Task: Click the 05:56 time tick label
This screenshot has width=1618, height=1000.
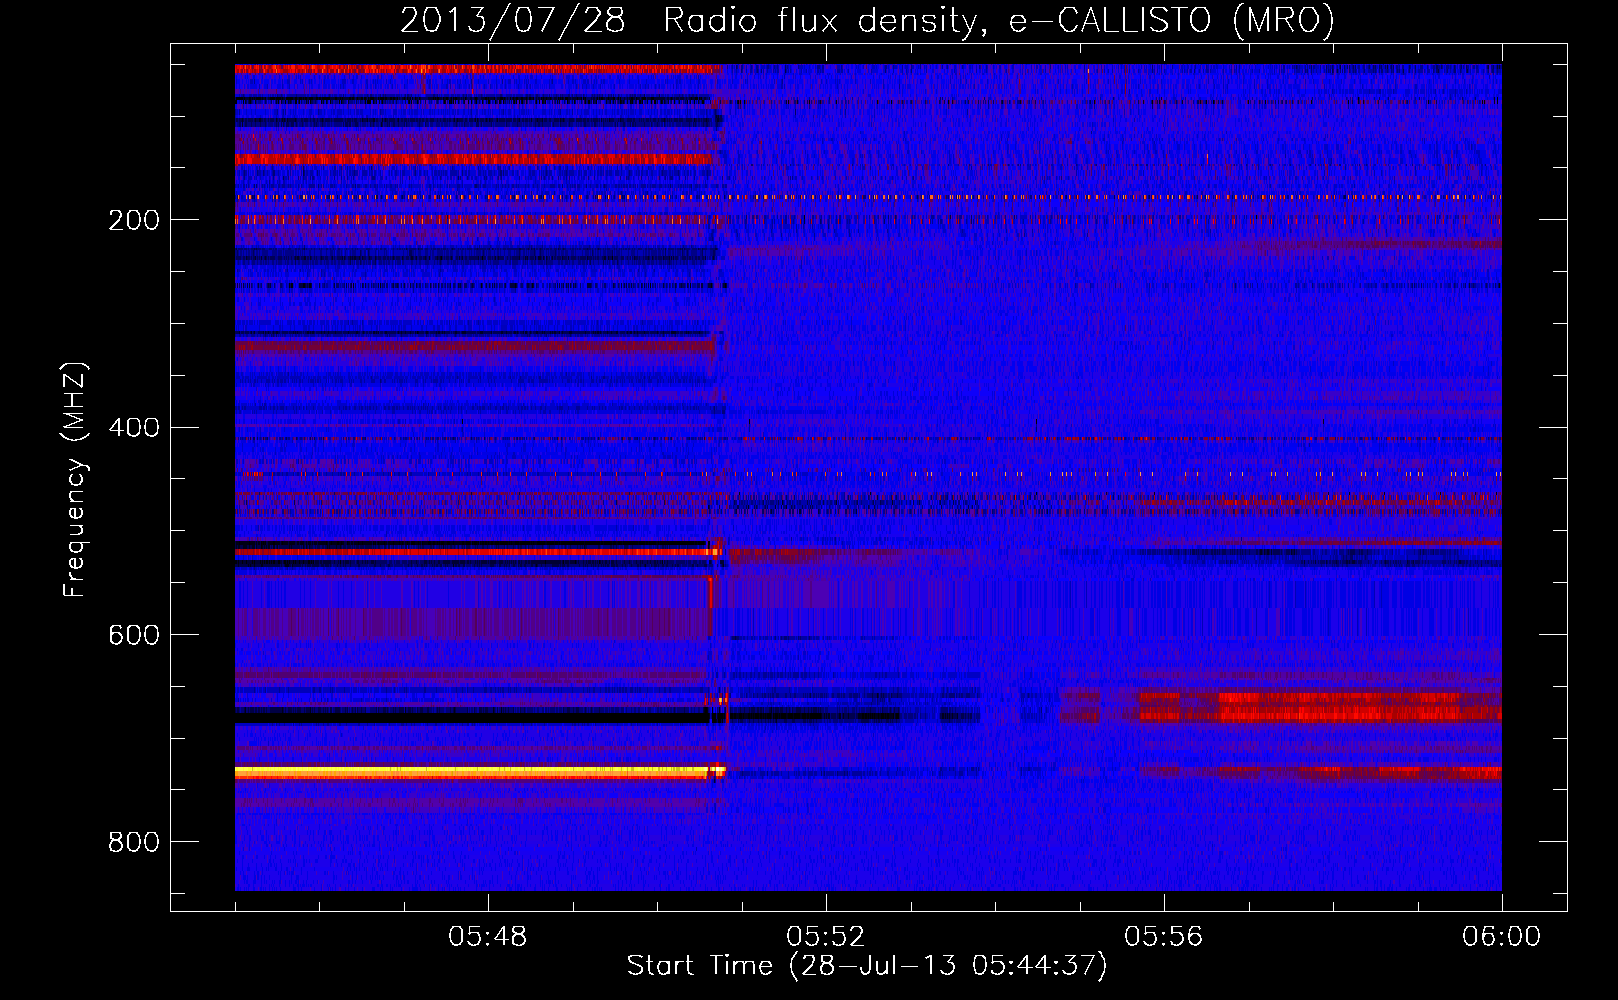Action: click(x=1163, y=937)
